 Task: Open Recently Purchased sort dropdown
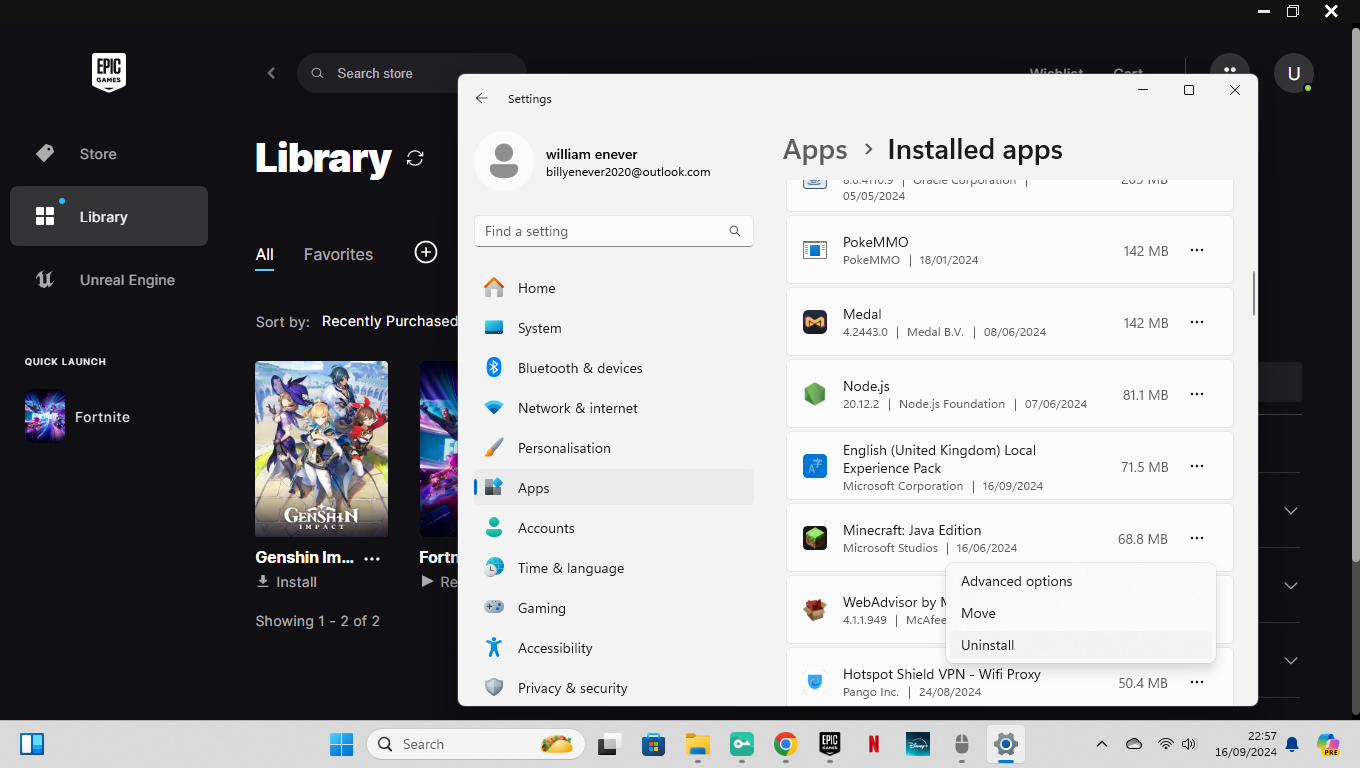[x=389, y=321]
